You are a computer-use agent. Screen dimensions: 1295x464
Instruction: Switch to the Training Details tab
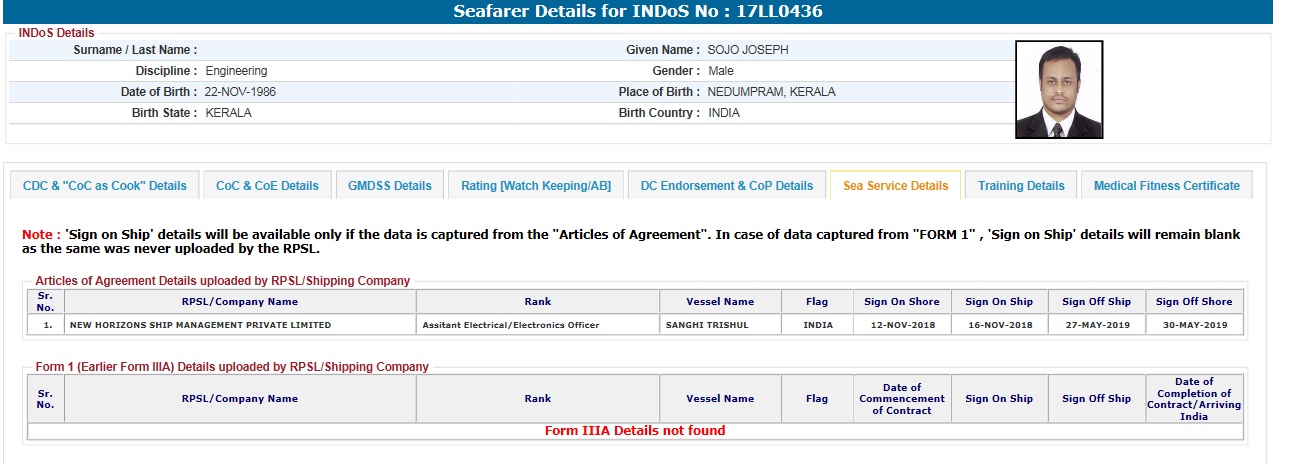tap(1021, 186)
